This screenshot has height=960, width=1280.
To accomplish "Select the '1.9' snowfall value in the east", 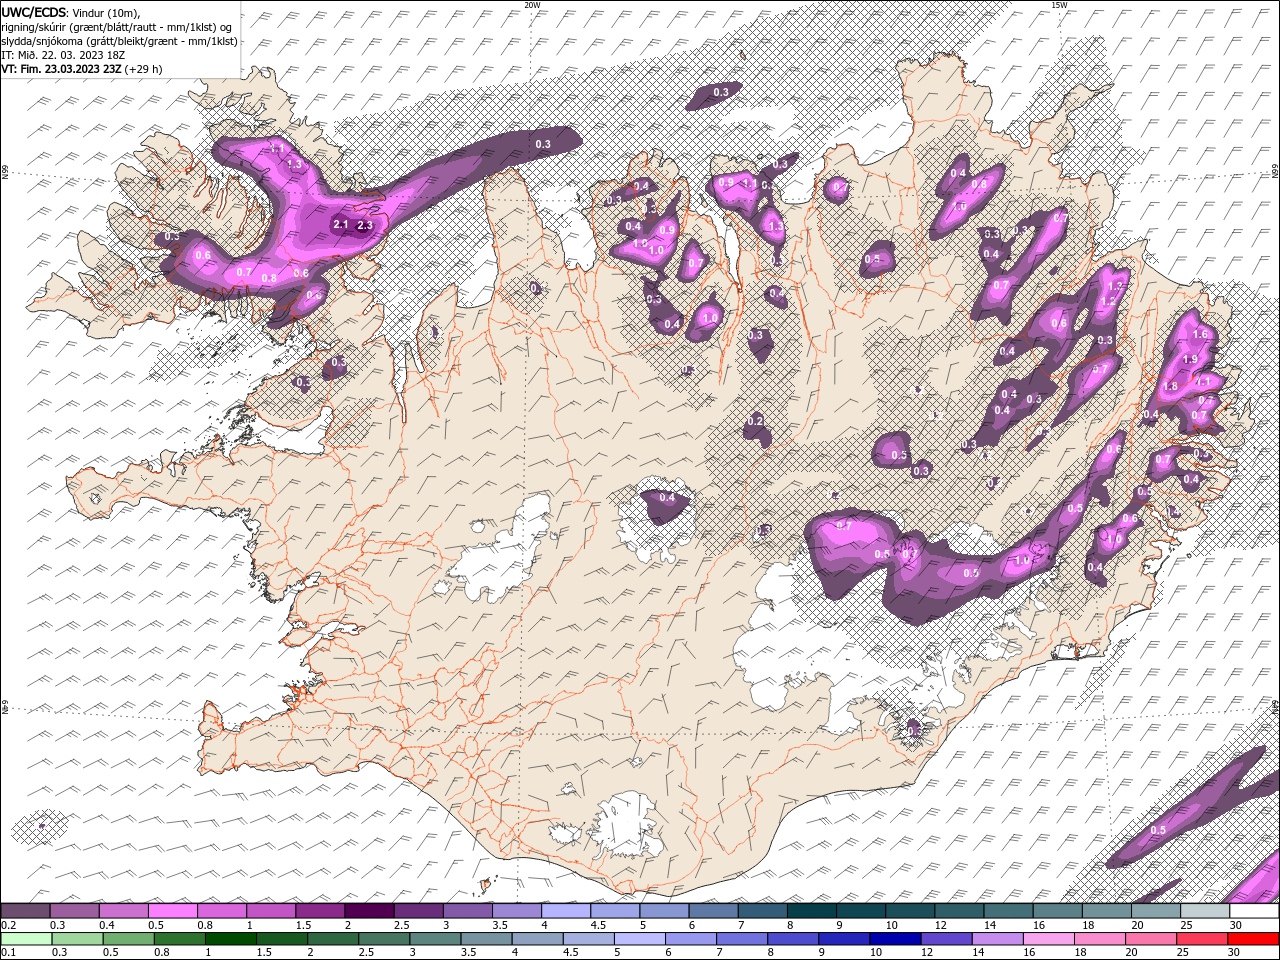I will 1190,360.
